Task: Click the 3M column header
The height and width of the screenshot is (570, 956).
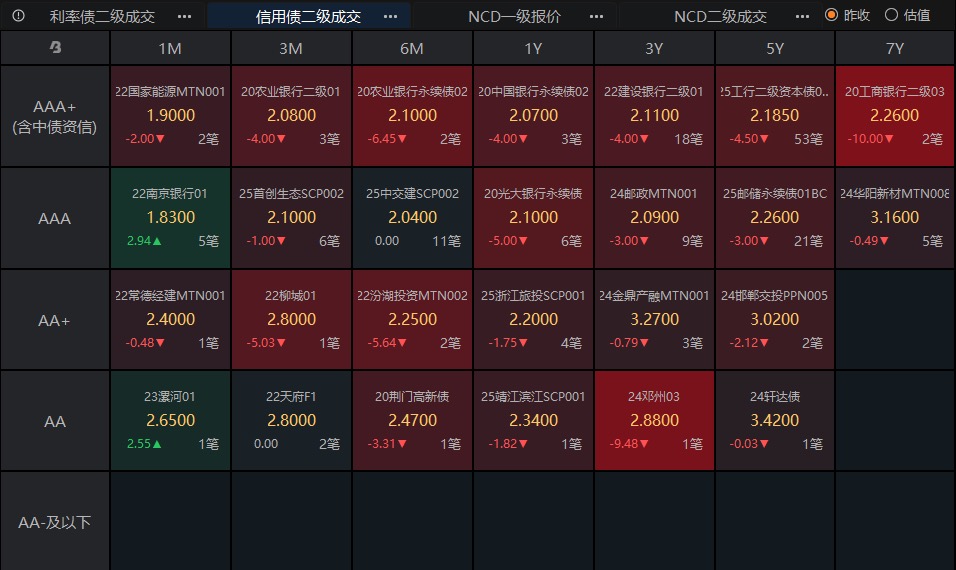Action: tap(291, 48)
